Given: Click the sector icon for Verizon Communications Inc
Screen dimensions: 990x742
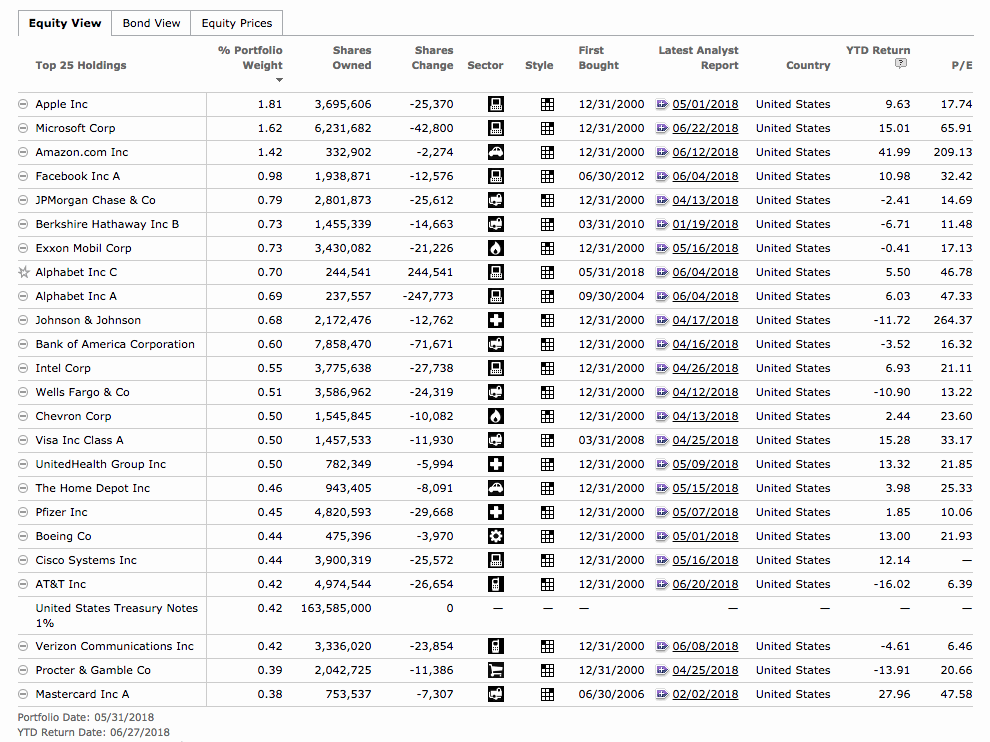Looking at the screenshot, I should [x=496, y=646].
